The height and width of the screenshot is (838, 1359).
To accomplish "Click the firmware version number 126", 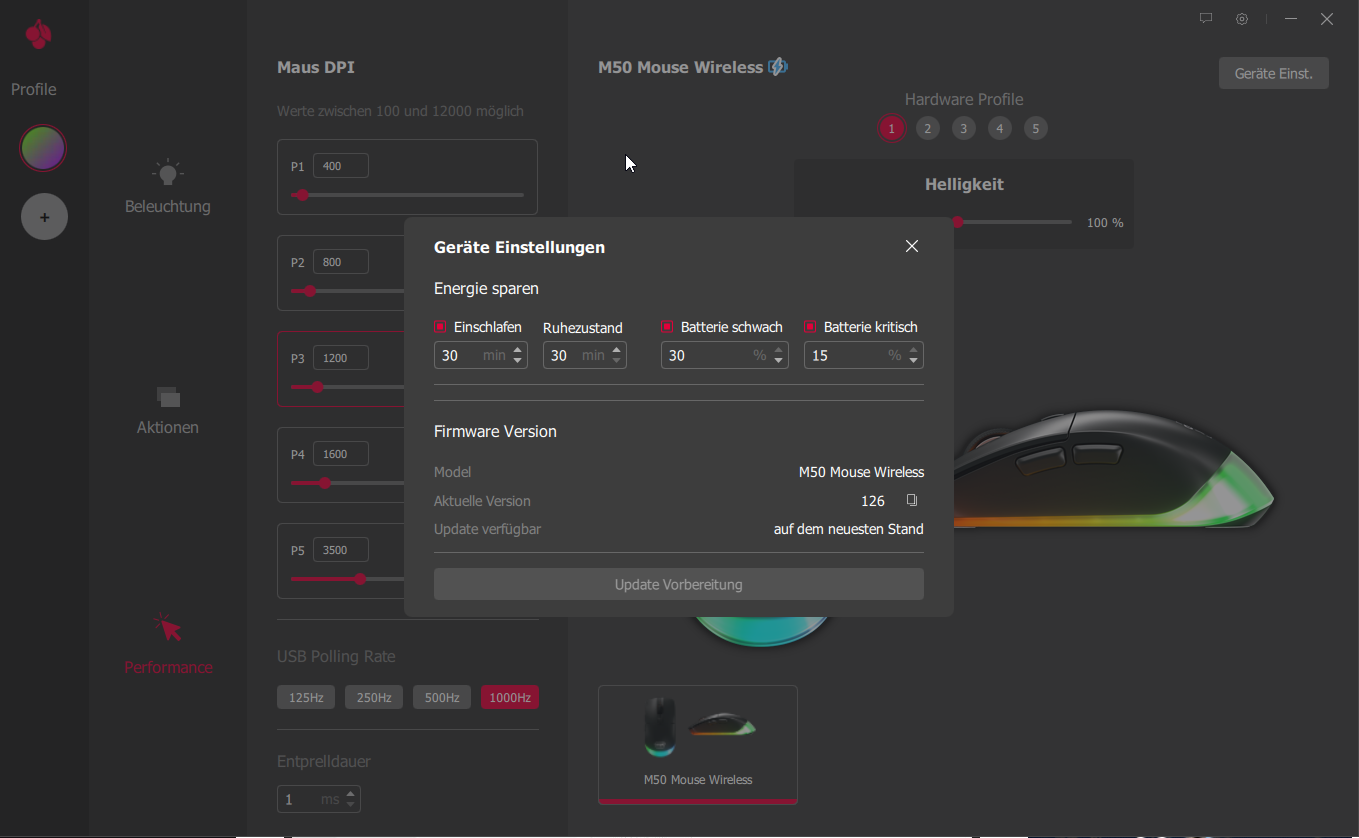I will pyautogui.click(x=873, y=501).
